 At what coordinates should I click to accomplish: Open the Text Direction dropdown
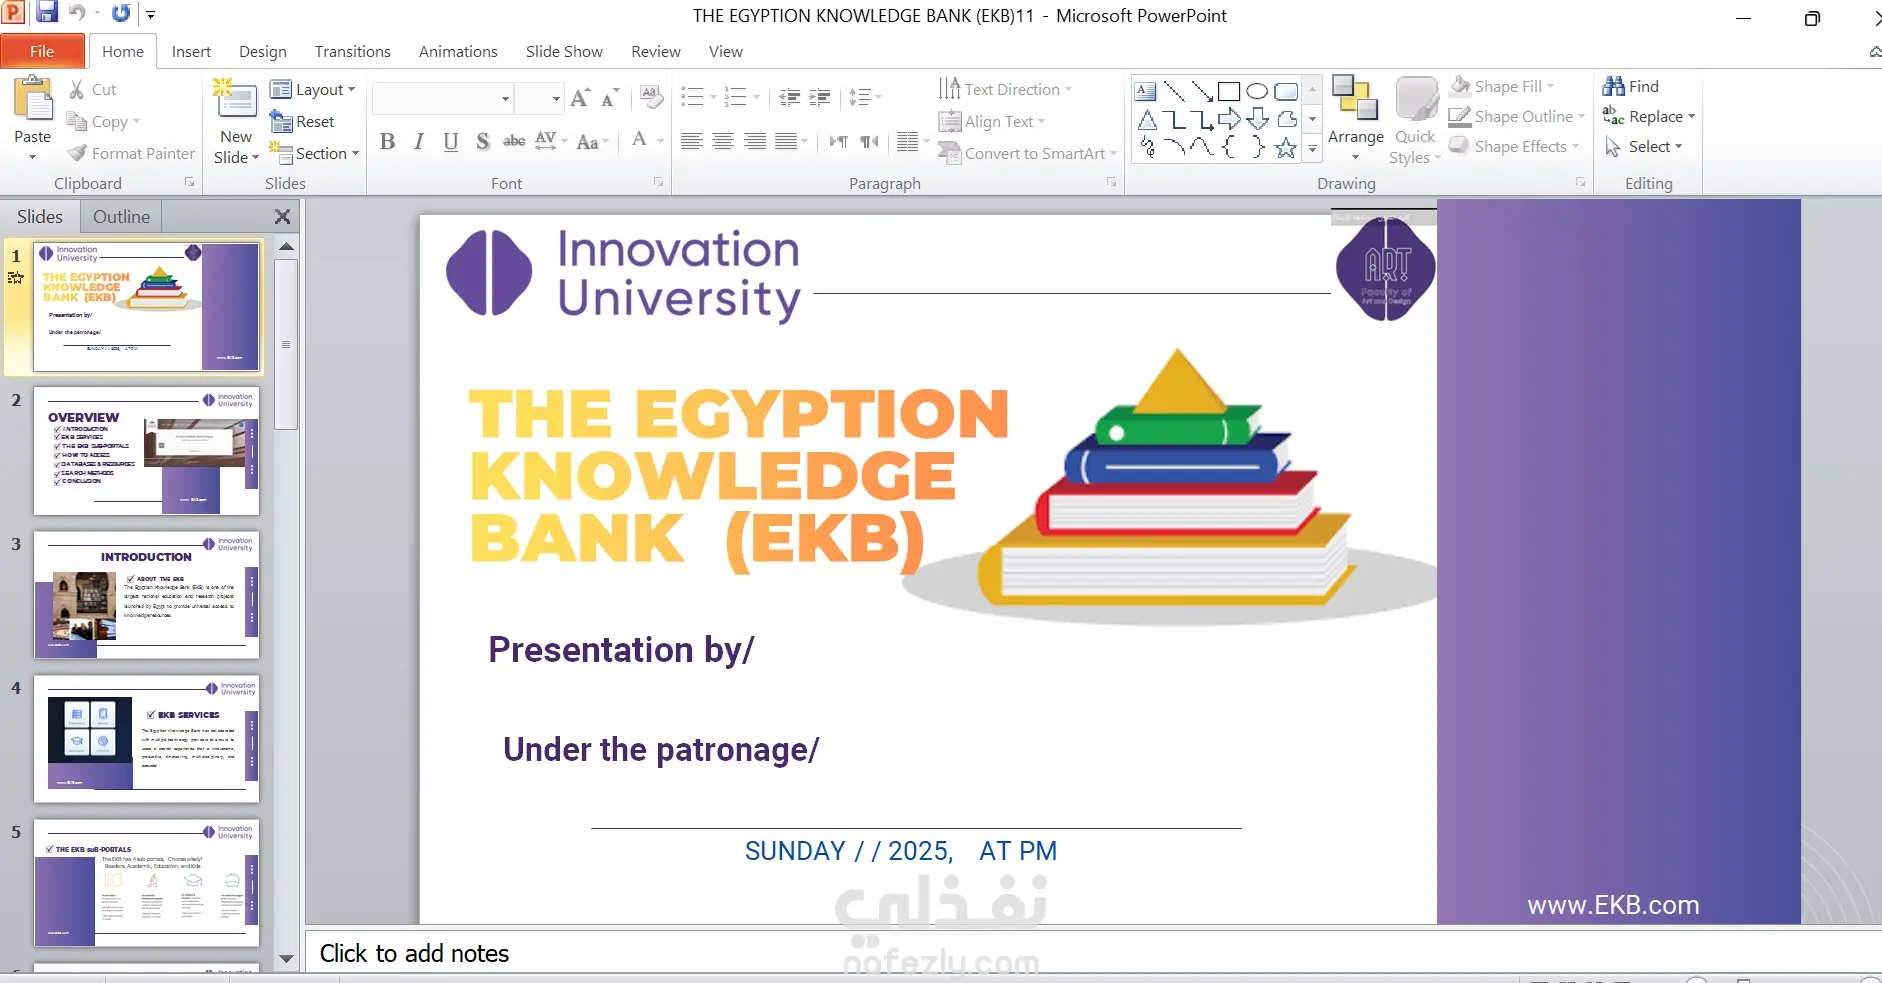pyautogui.click(x=1005, y=89)
